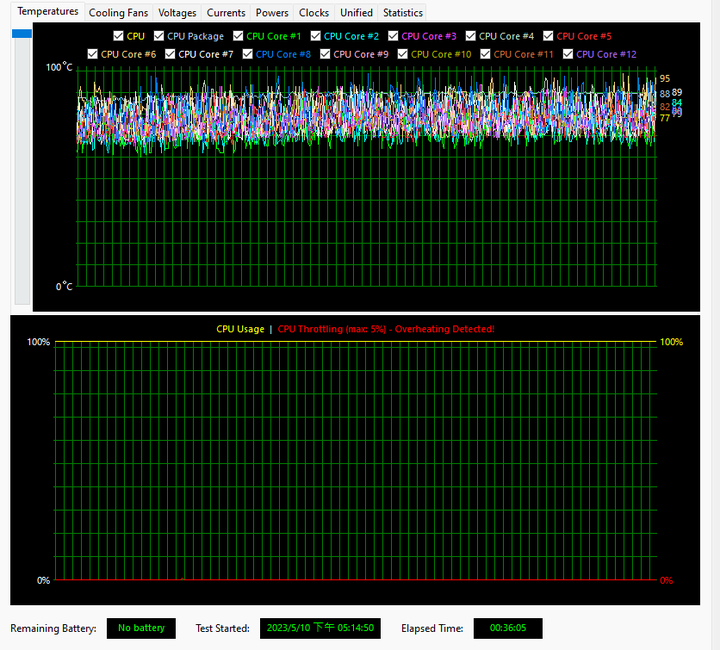Click the Elapsed Time 00:36:05 value
720x650 pixels.
click(x=508, y=628)
